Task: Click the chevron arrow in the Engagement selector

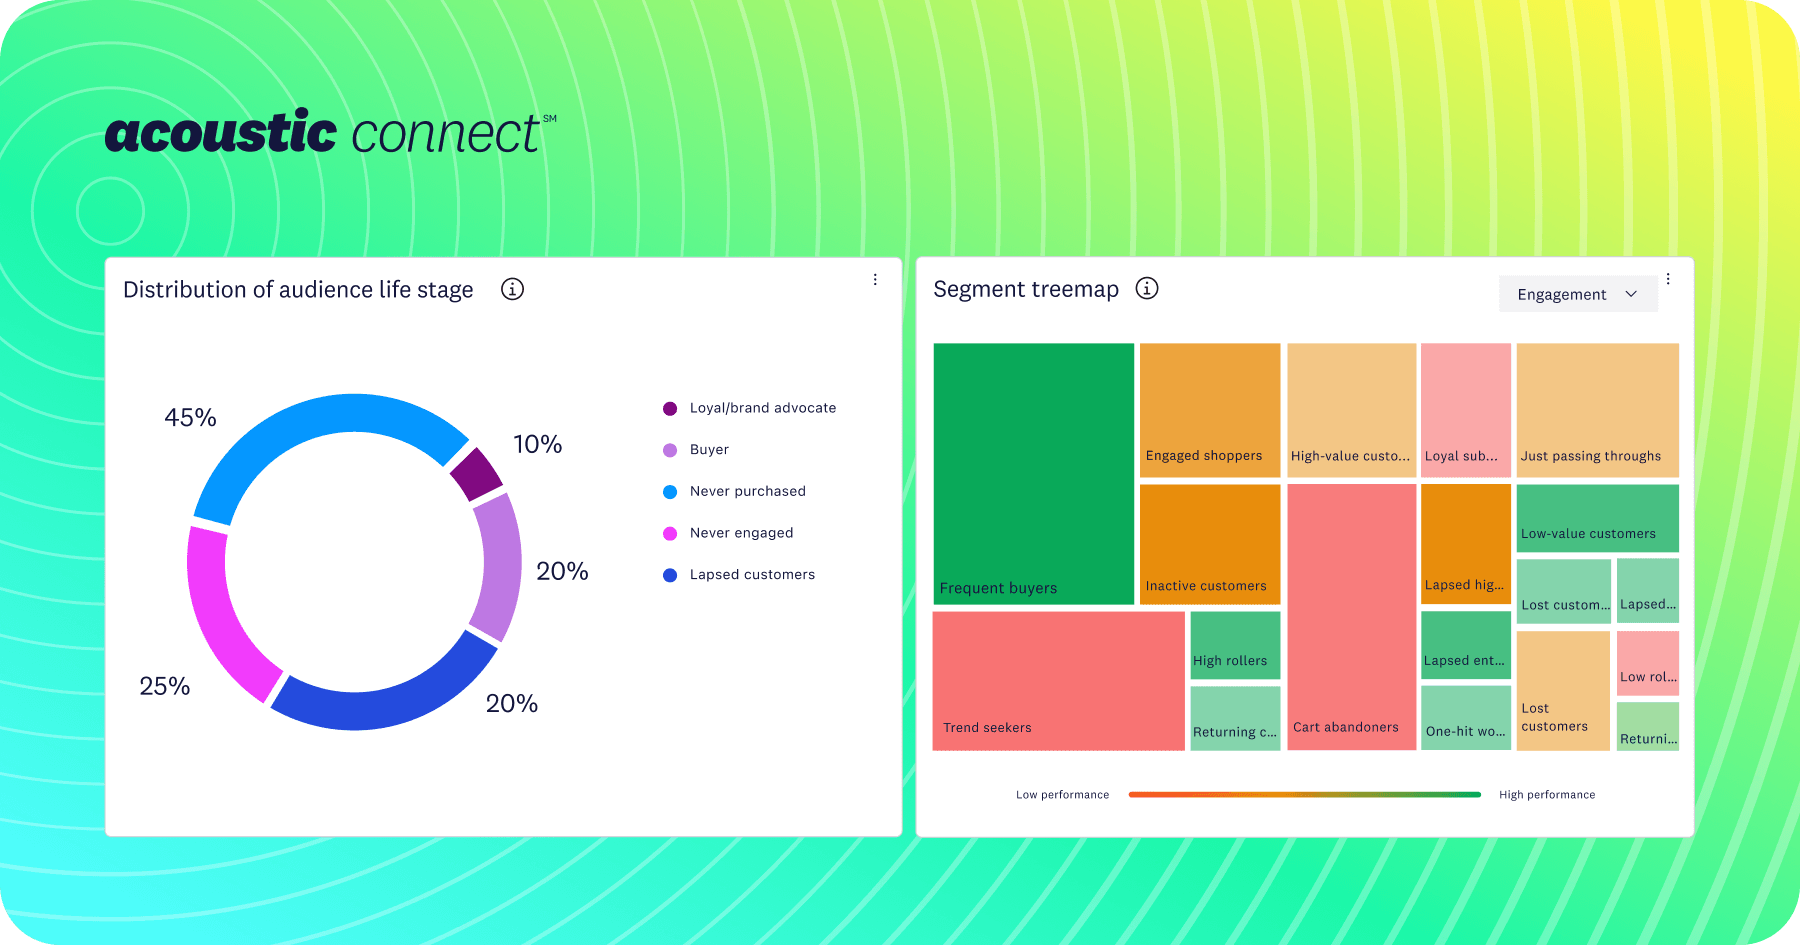Action: click(x=1631, y=294)
